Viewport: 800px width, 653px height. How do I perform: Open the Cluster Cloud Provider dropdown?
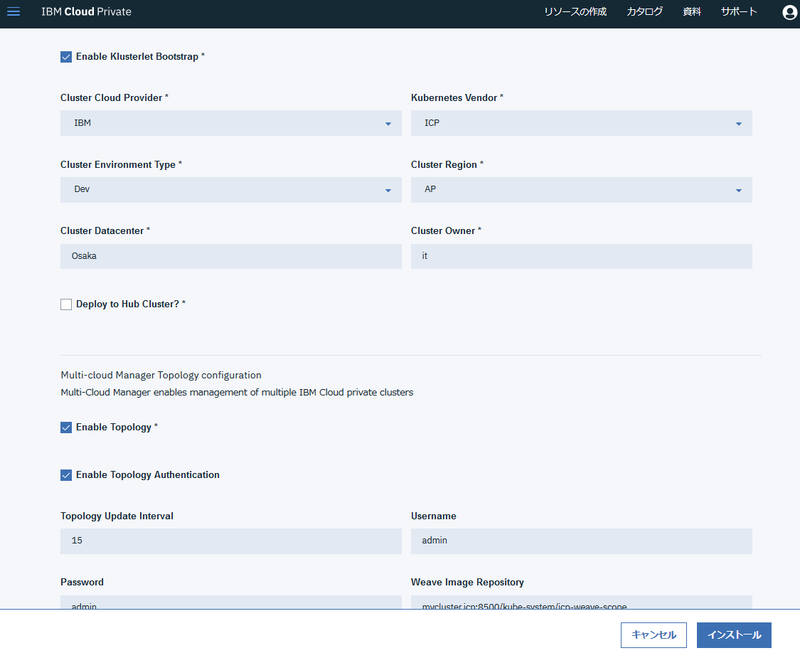(x=231, y=123)
